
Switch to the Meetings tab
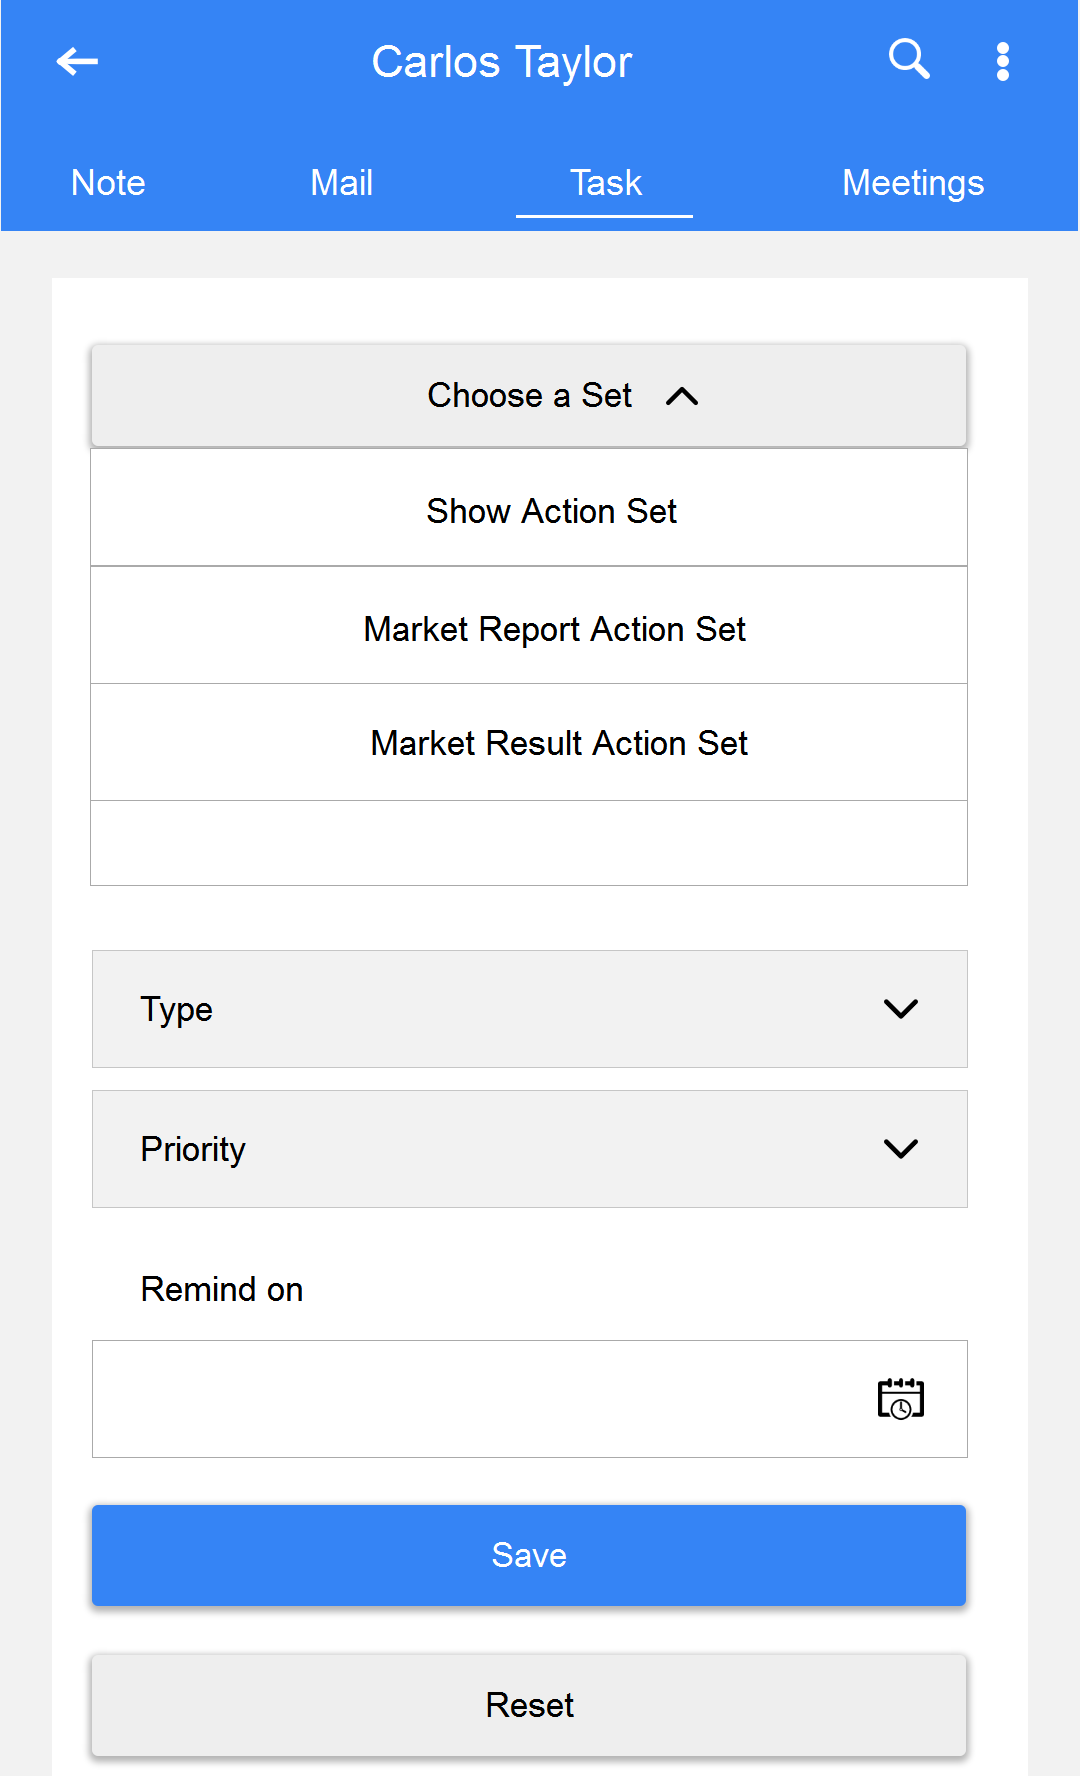pos(913,183)
